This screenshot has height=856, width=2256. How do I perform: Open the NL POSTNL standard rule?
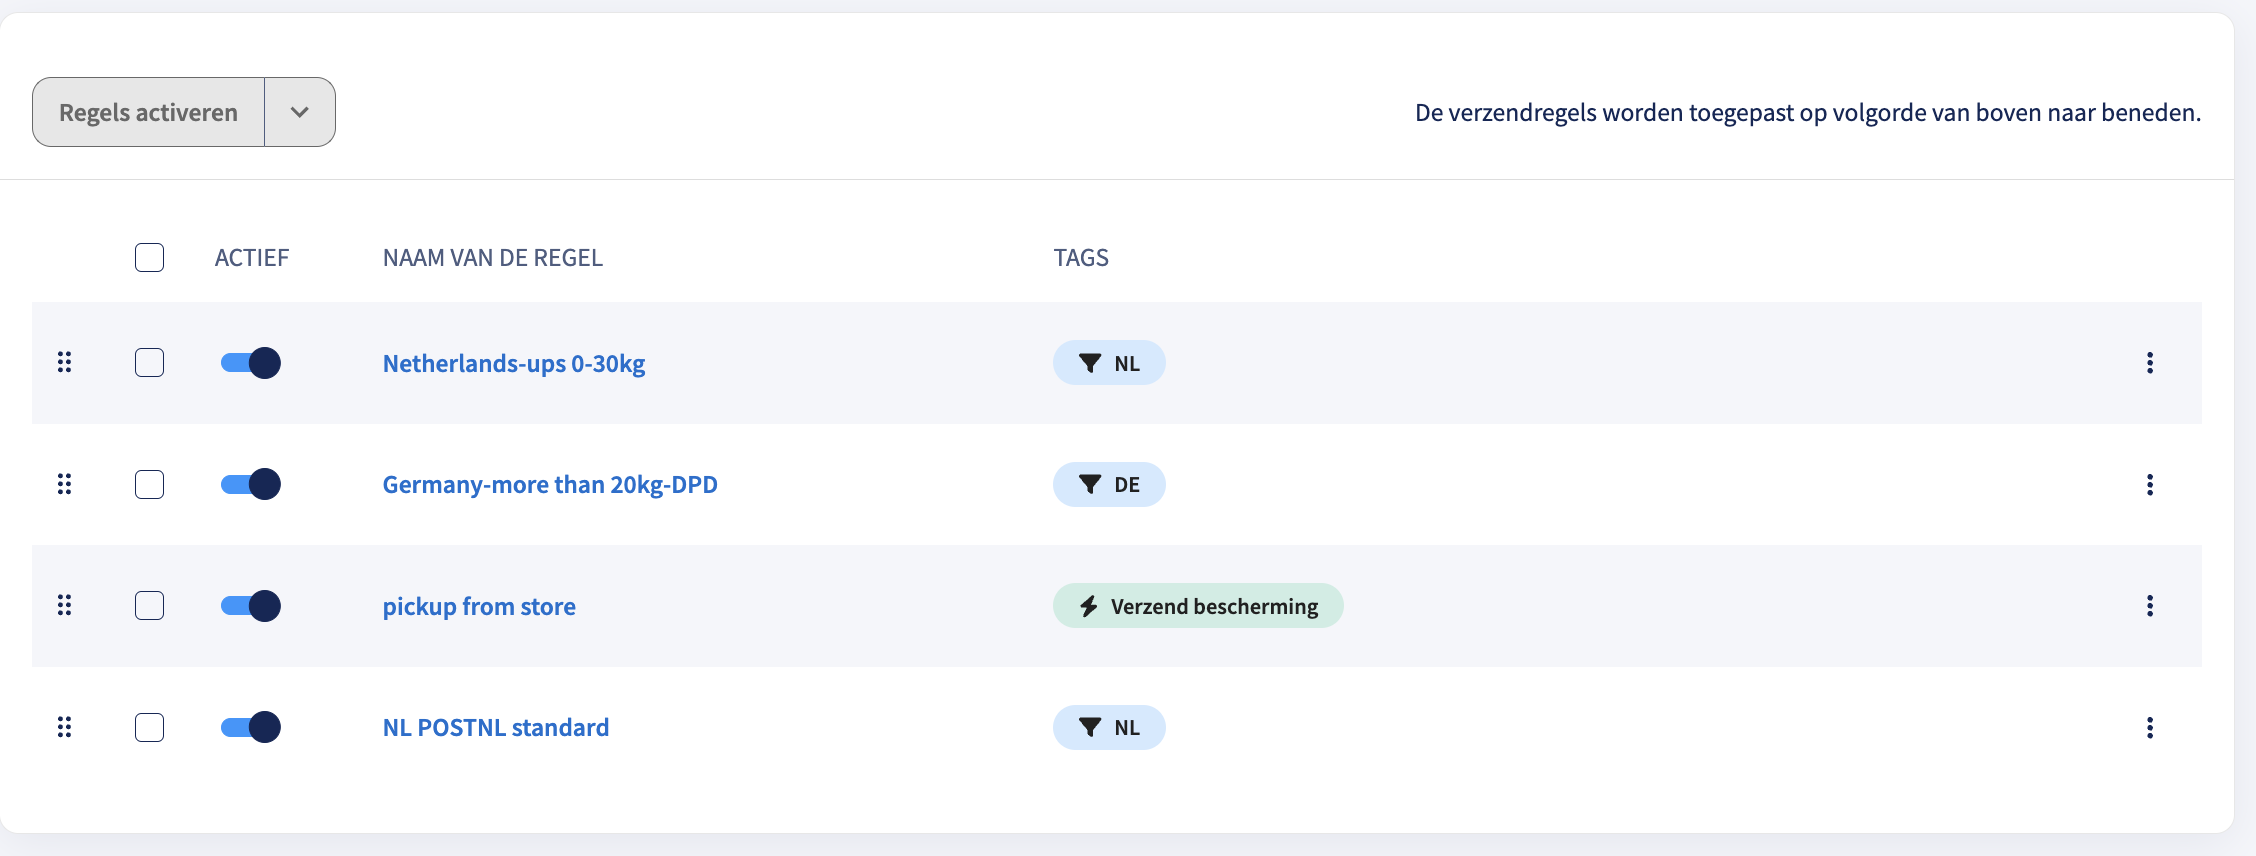pyautogui.click(x=496, y=728)
